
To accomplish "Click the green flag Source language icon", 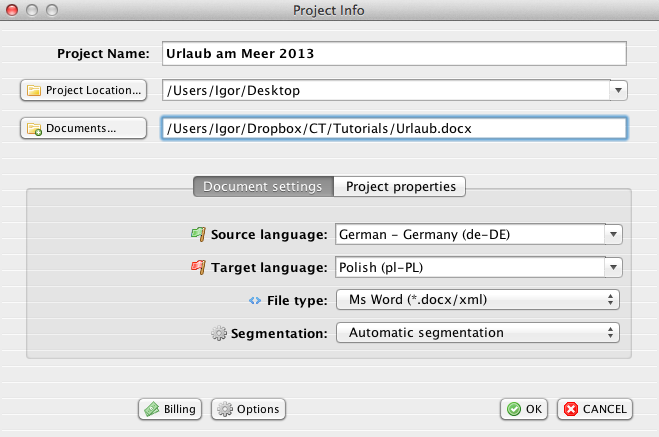I will [198, 234].
